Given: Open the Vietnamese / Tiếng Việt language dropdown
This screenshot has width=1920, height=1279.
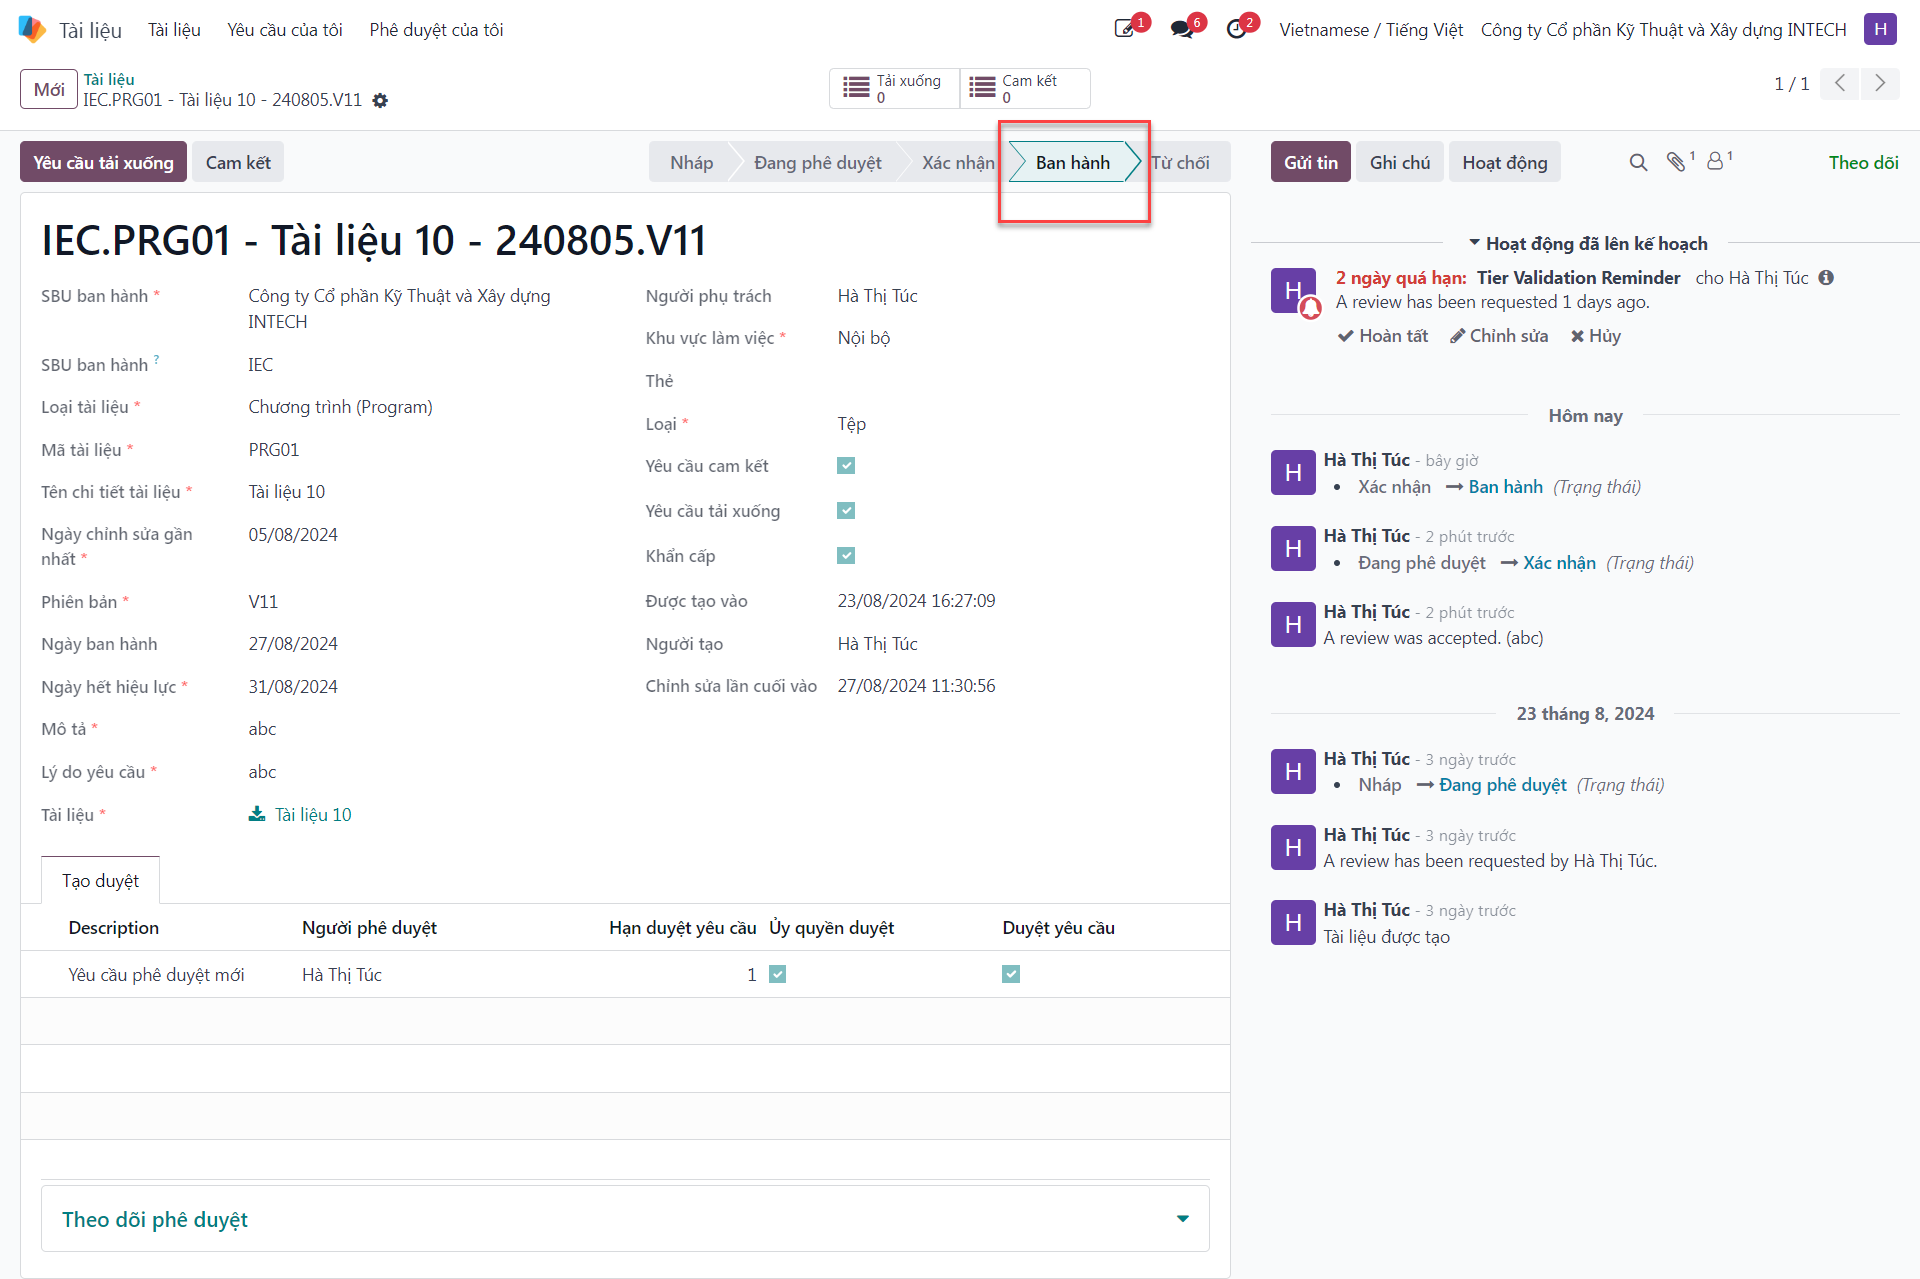Looking at the screenshot, I should [1371, 30].
